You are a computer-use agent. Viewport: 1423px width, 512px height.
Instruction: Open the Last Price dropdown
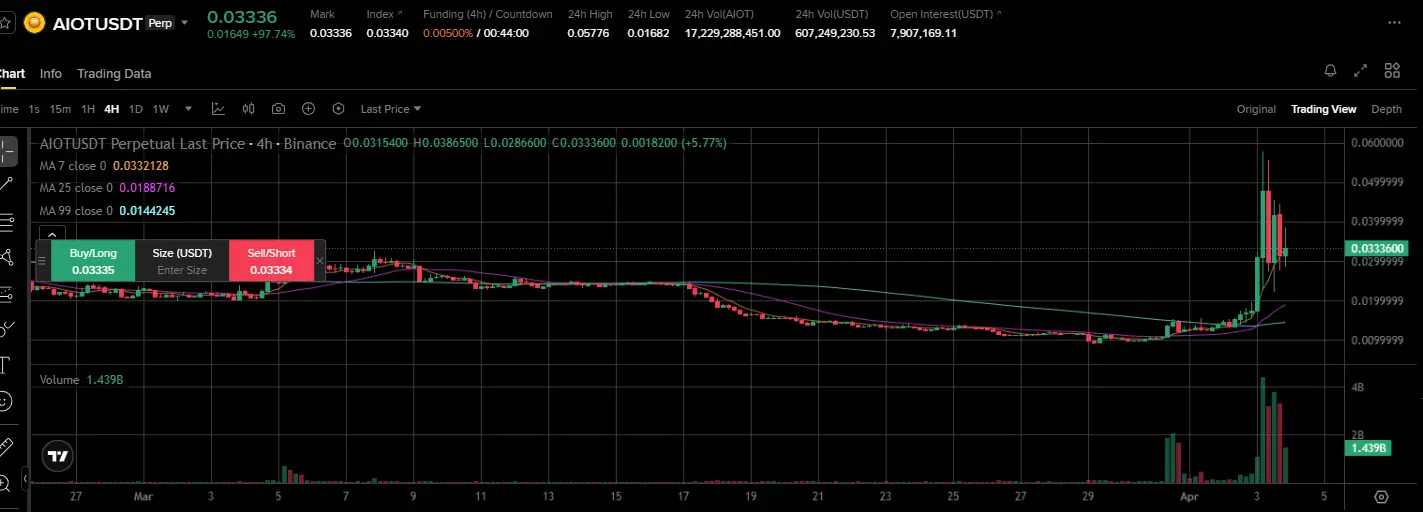(x=391, y=109)
